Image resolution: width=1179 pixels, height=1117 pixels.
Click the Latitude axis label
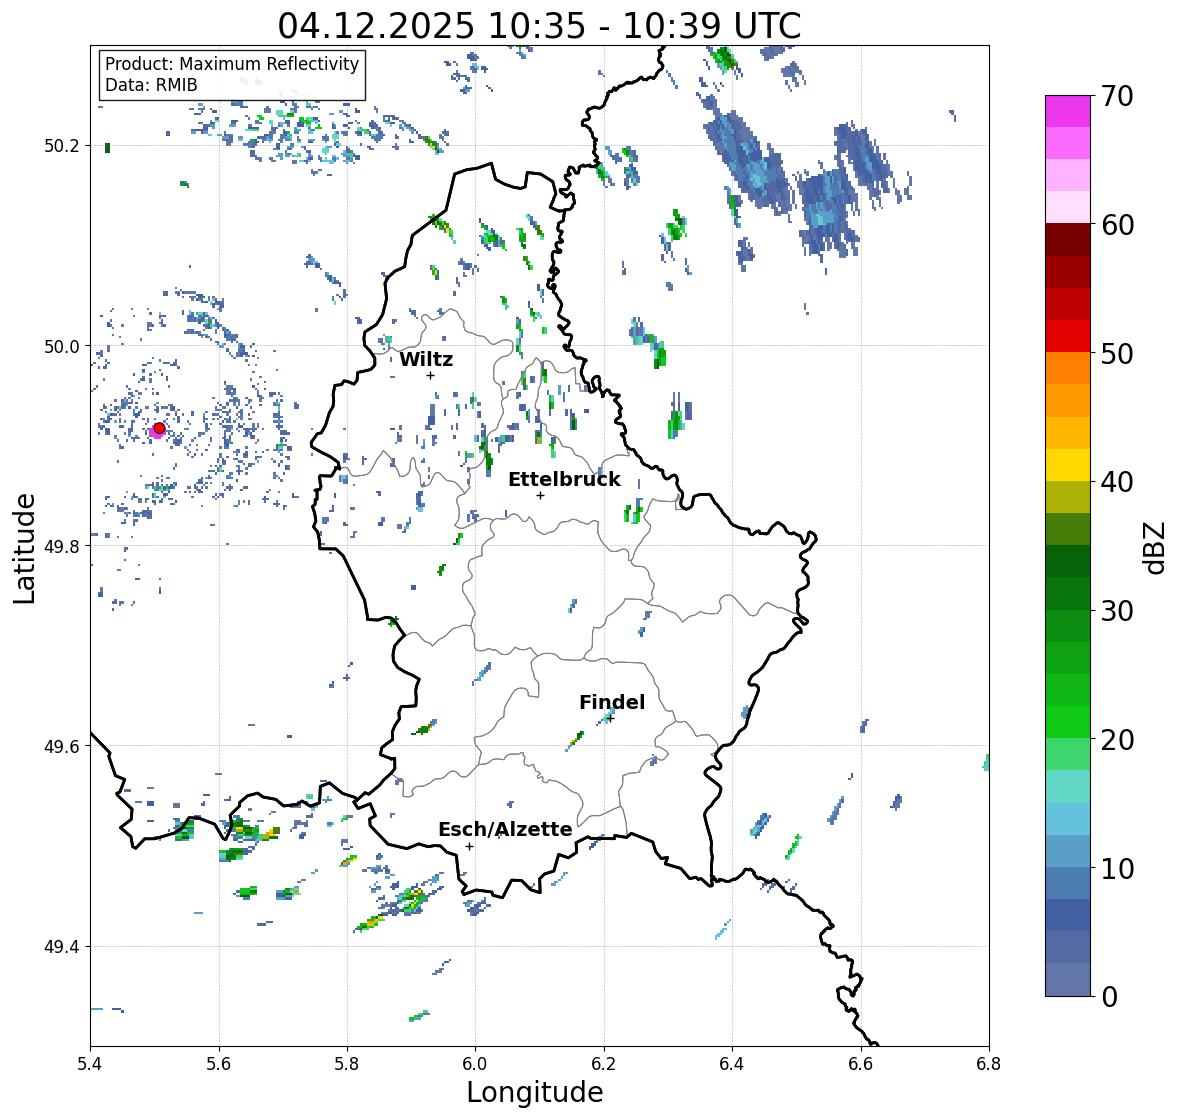[x=25, y=548]
